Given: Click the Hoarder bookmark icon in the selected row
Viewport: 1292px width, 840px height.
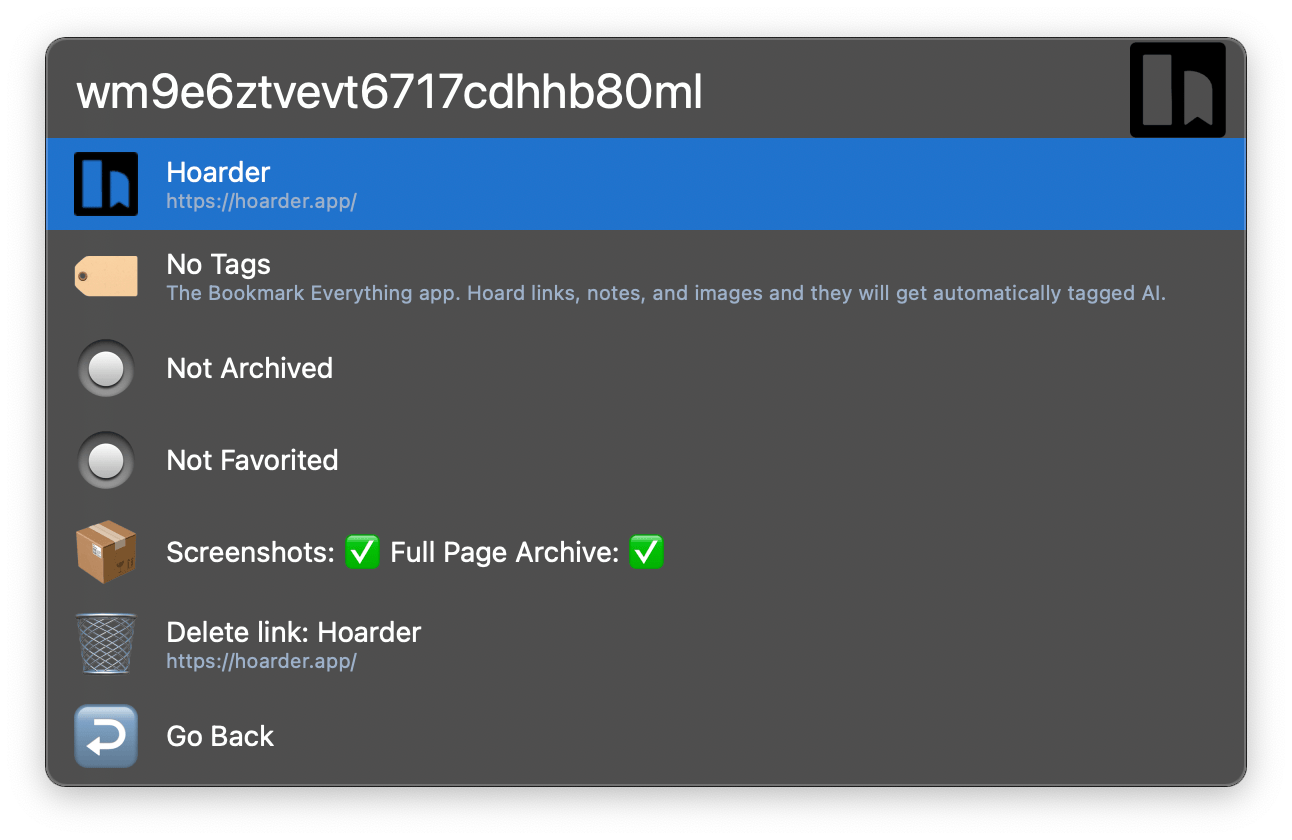Looking at the screenshot, I should pos(106,184).
